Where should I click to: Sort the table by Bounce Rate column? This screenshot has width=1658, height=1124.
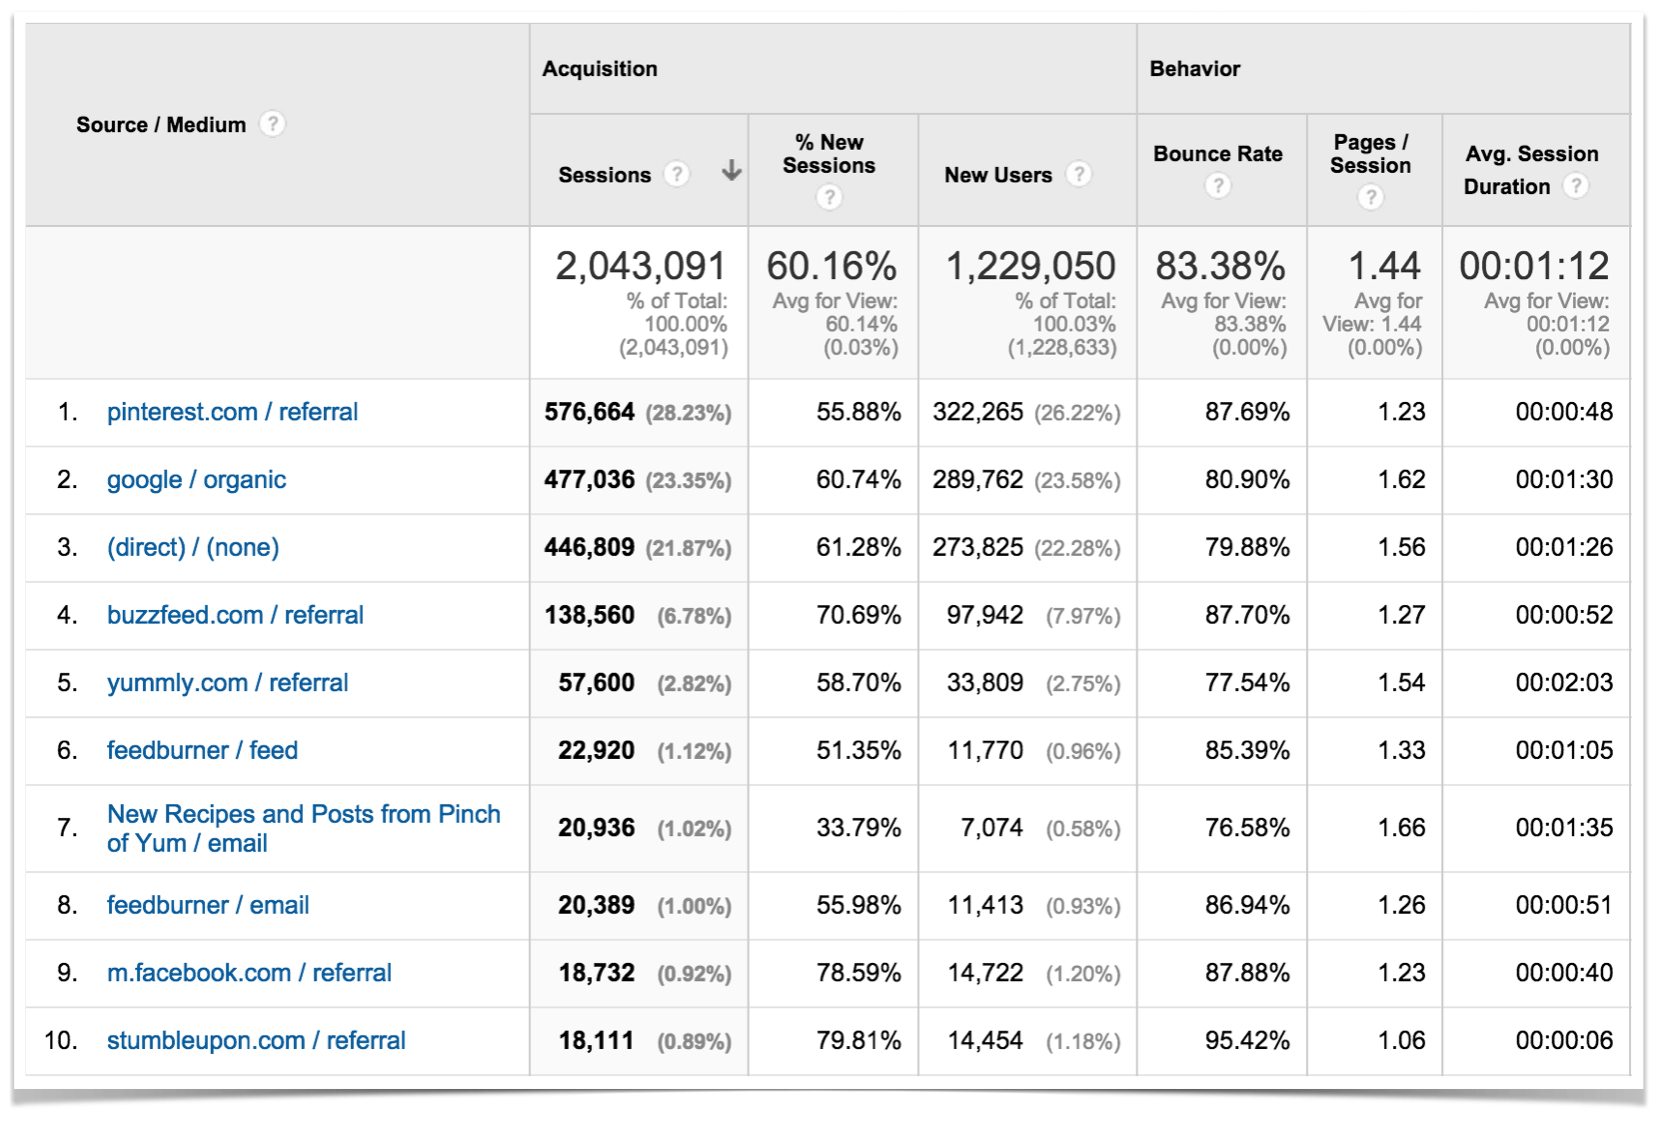tap(1218, 155)
